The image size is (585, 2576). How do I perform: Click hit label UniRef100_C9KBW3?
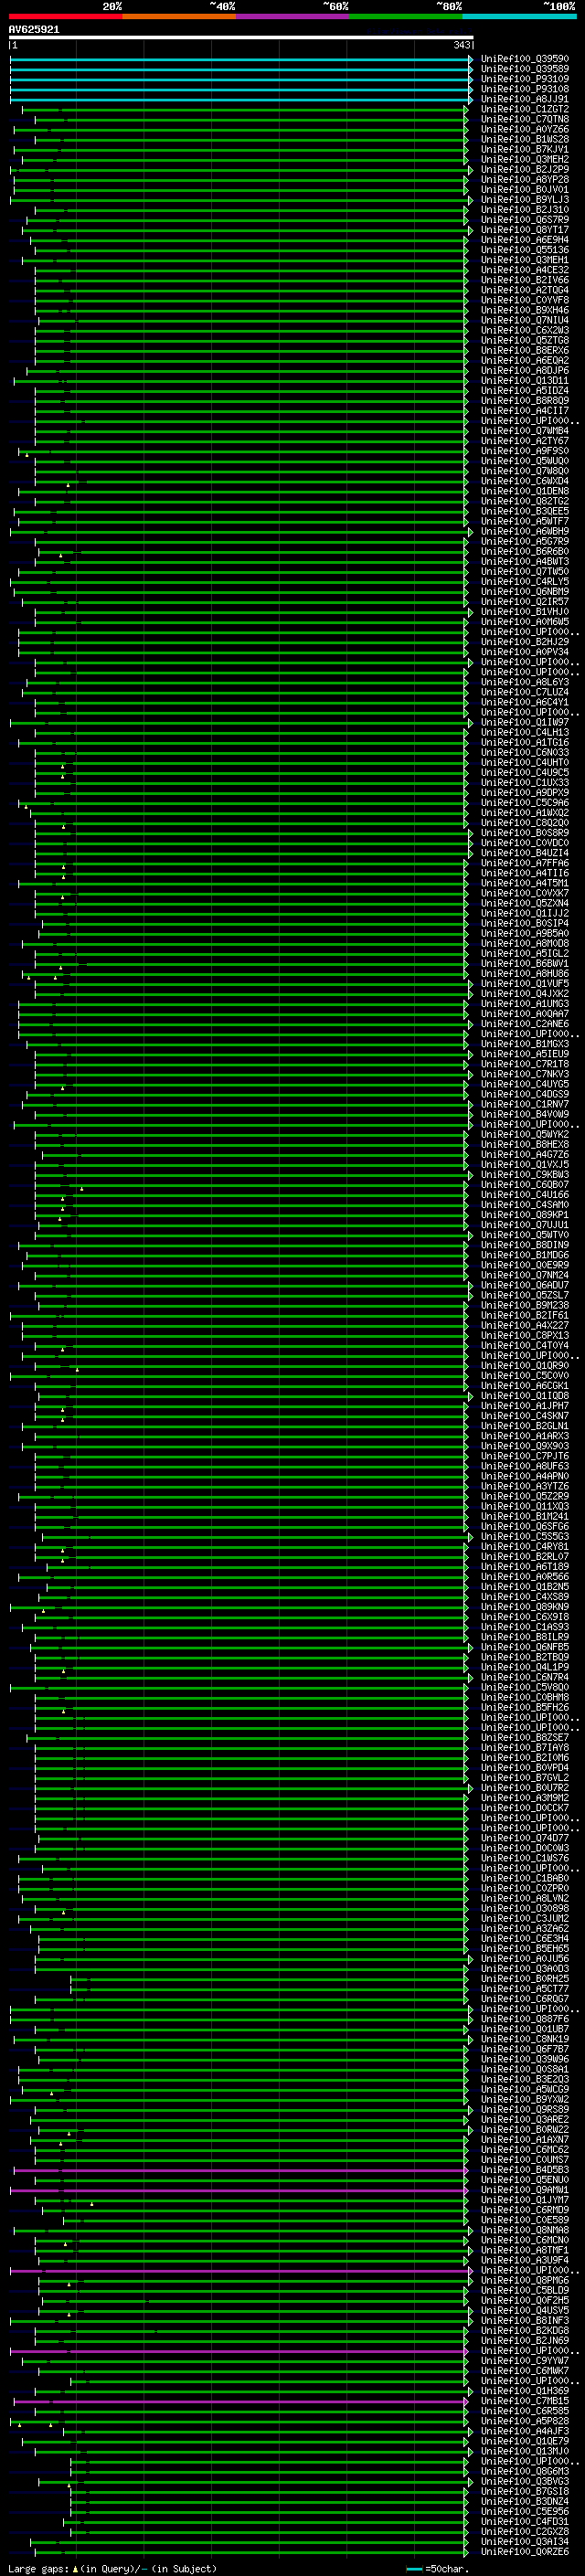525,1174
